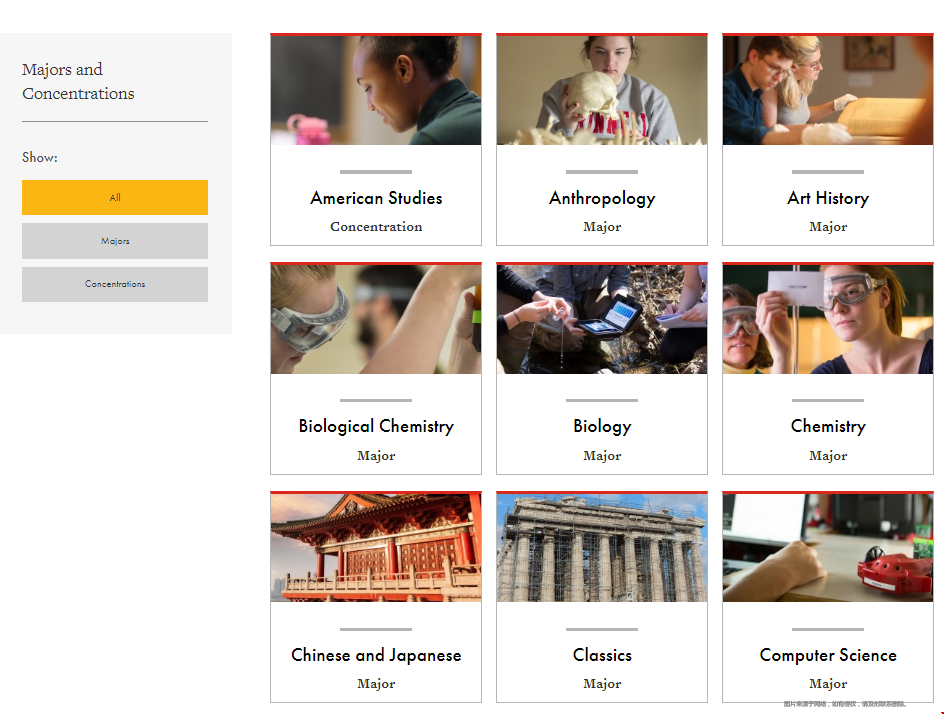
Task: Show only Concentrations filter
Action: point(115,284)
